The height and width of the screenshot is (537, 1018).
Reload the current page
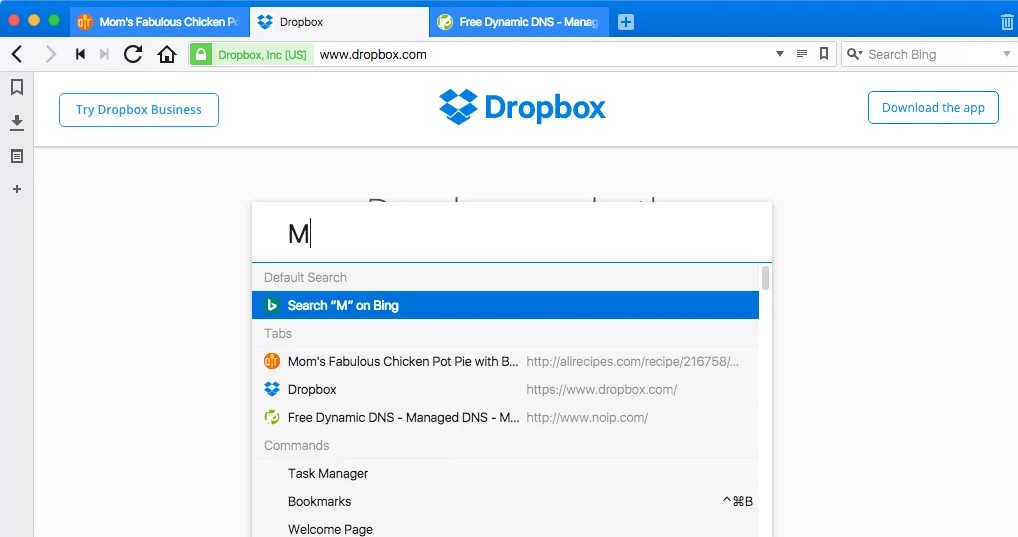point(133,55)
